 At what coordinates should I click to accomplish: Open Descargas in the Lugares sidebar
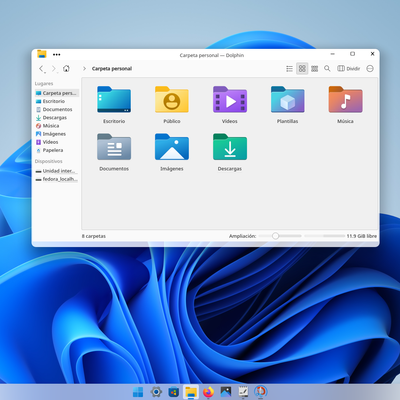(56, 118)
